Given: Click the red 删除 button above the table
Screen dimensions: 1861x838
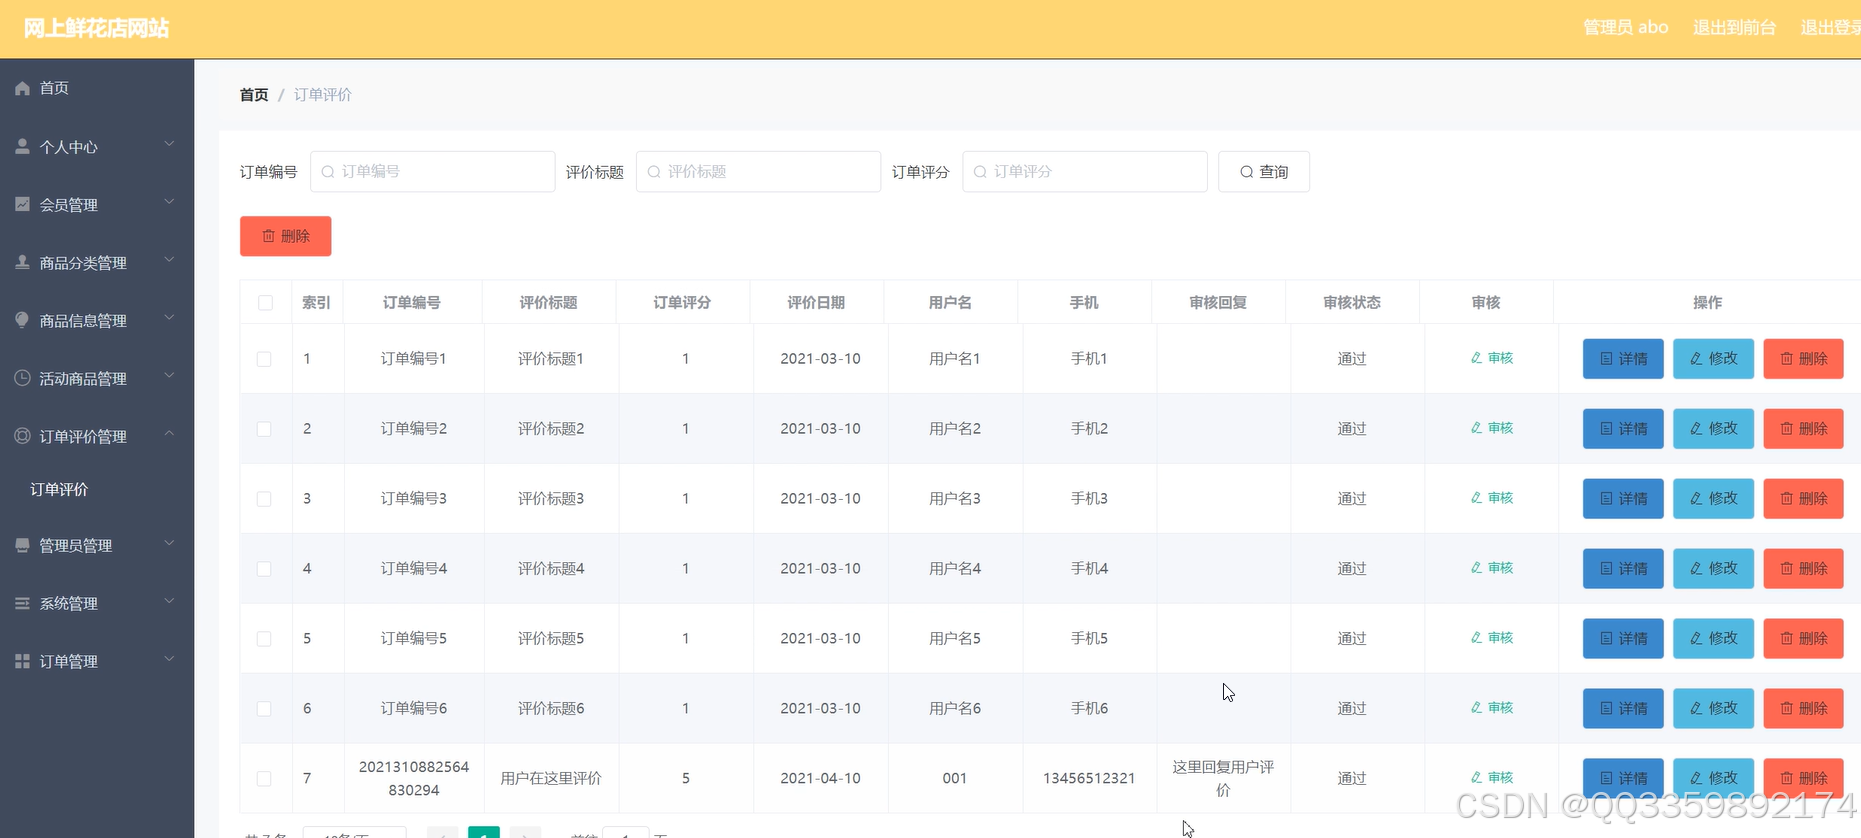Looking at the screenshot, I should click(x=285, y=236).
